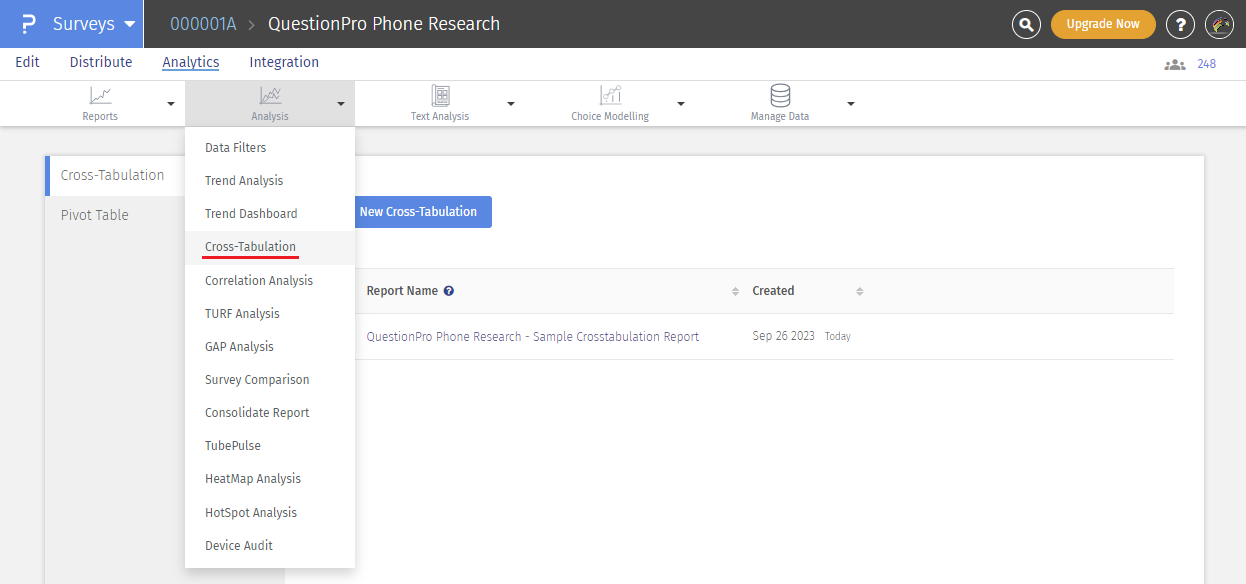Click the QuestionPro P logo icon
The height and width of the screenshot is (584, 1246).
29,24
